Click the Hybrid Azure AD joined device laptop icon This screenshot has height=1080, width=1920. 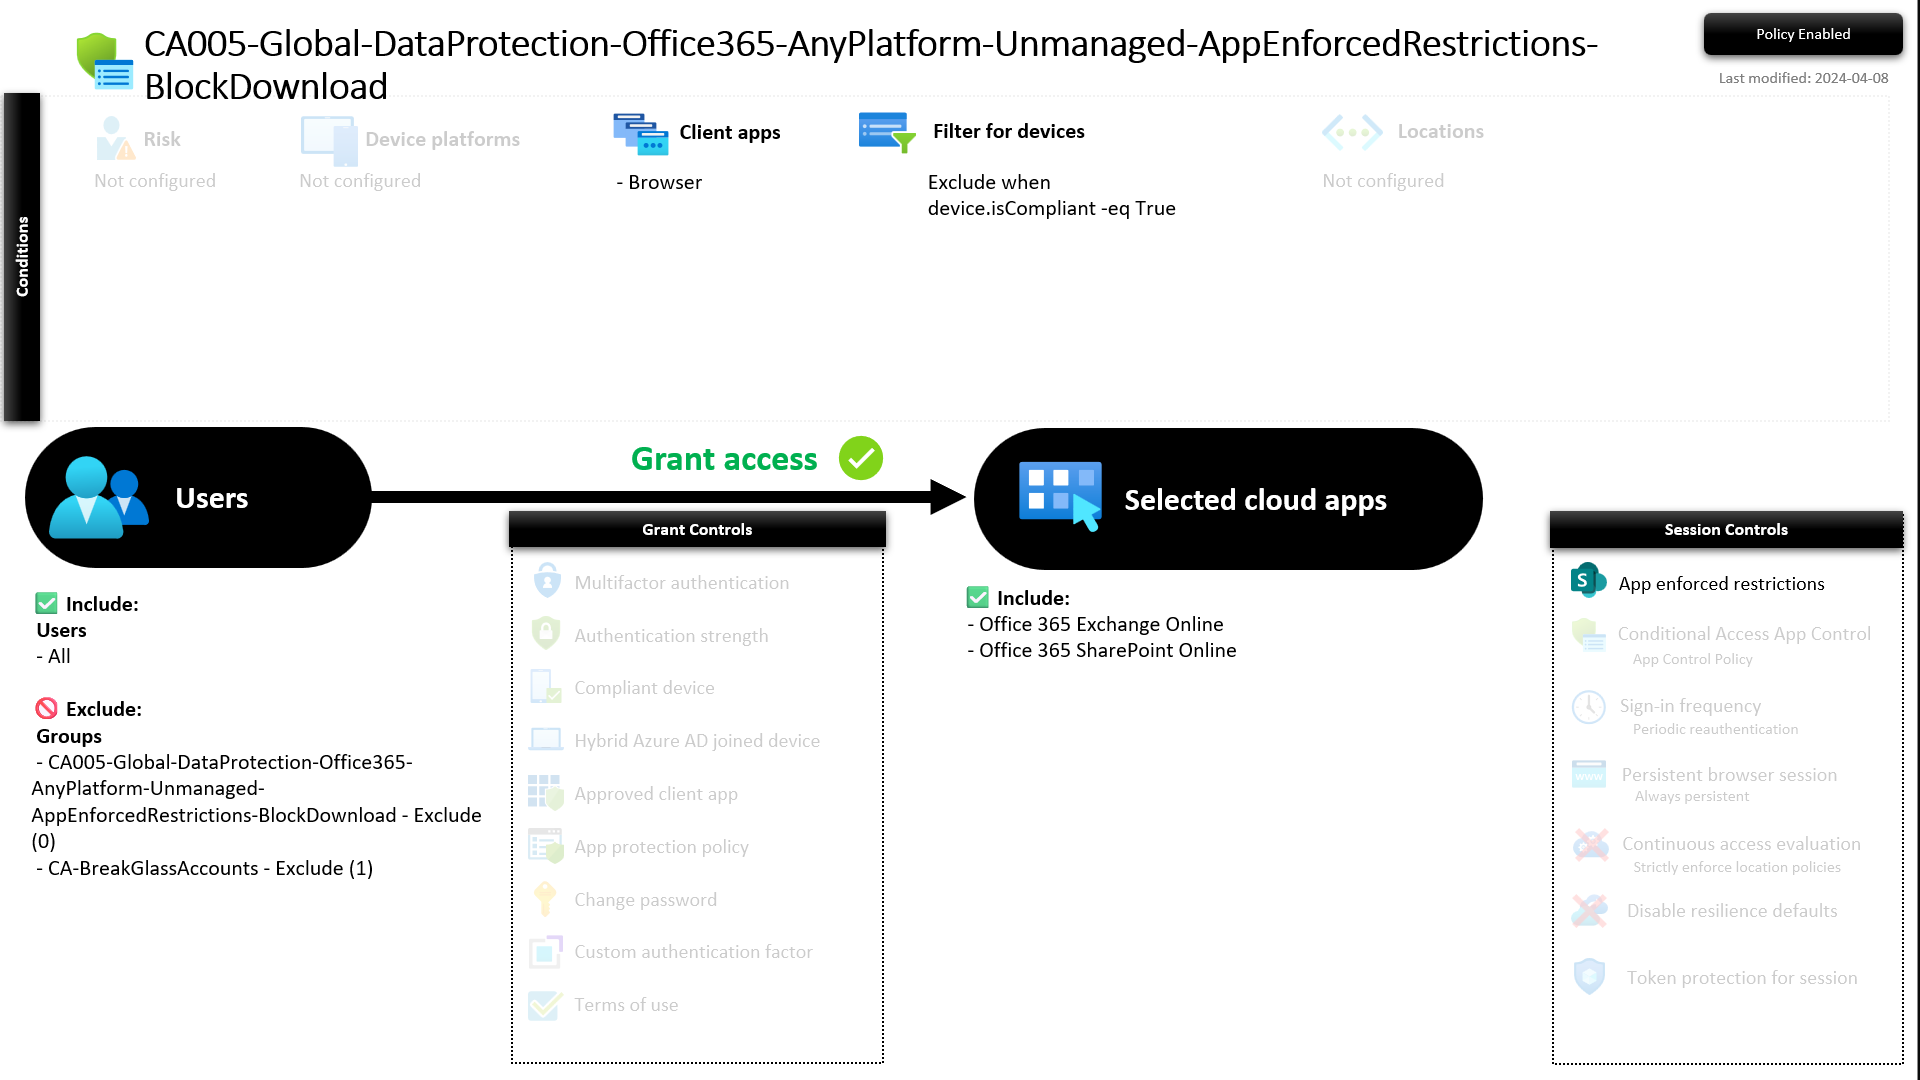545,740
